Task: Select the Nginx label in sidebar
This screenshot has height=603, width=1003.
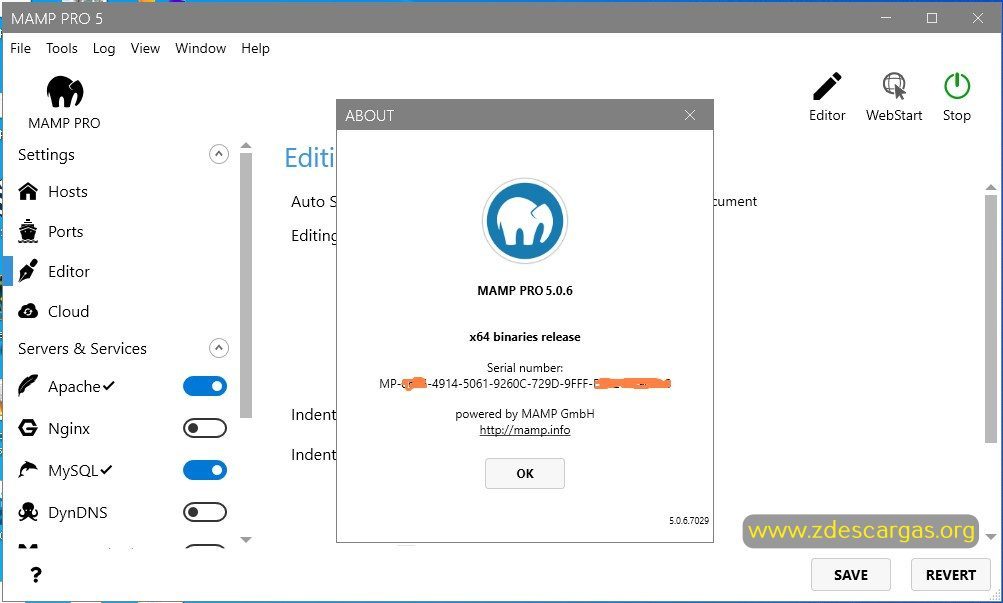Action: pyautogui.click(x=69, y=428)
